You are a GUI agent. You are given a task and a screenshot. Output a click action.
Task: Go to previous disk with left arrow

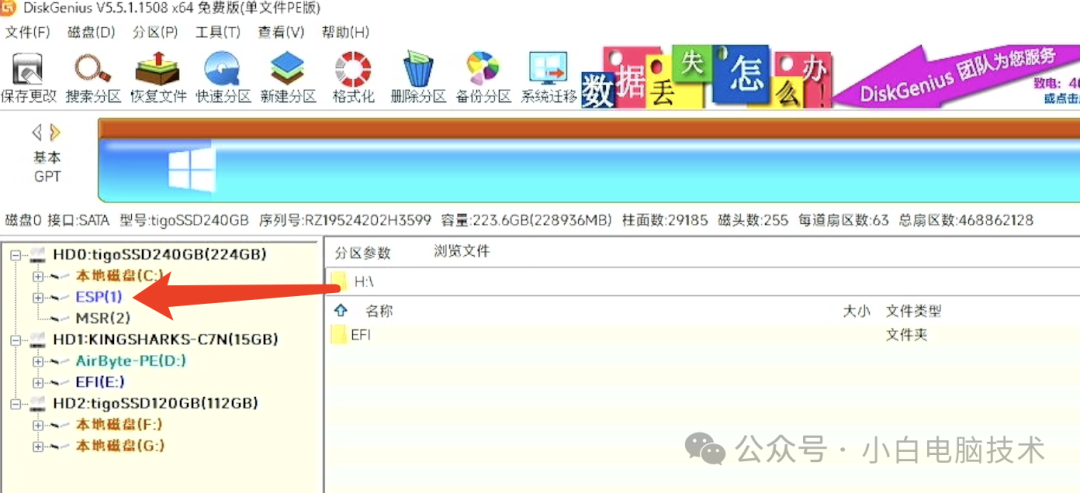[37, 132]
